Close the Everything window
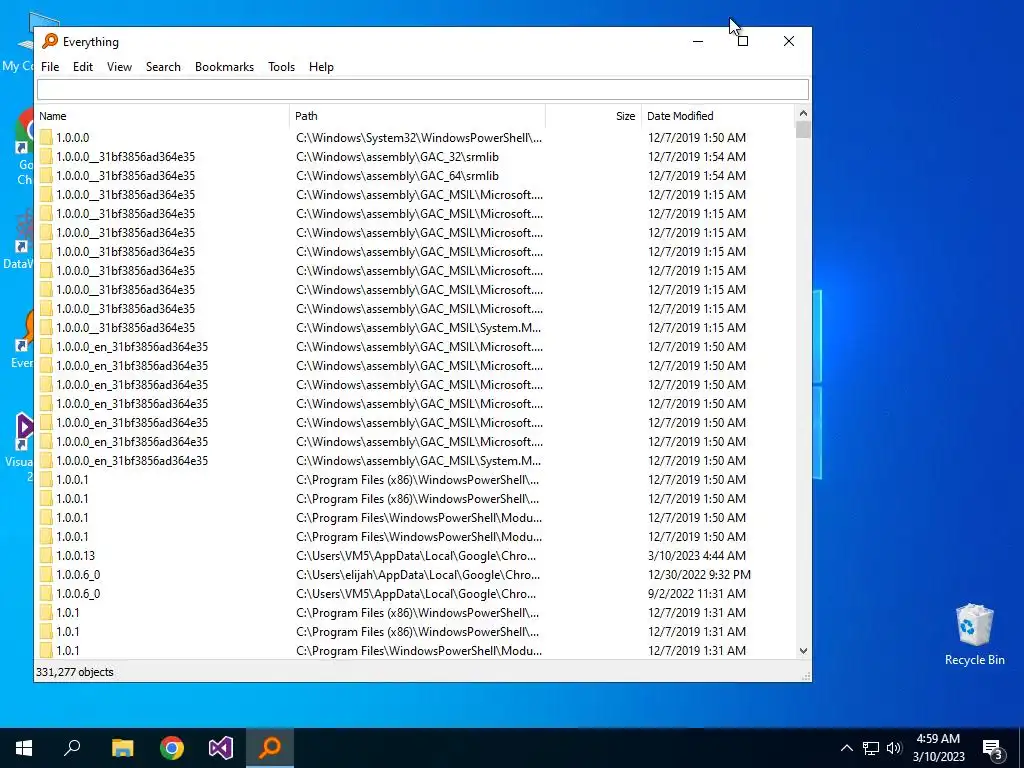Viewport: 1024px width, 768px height. point(789,41)
